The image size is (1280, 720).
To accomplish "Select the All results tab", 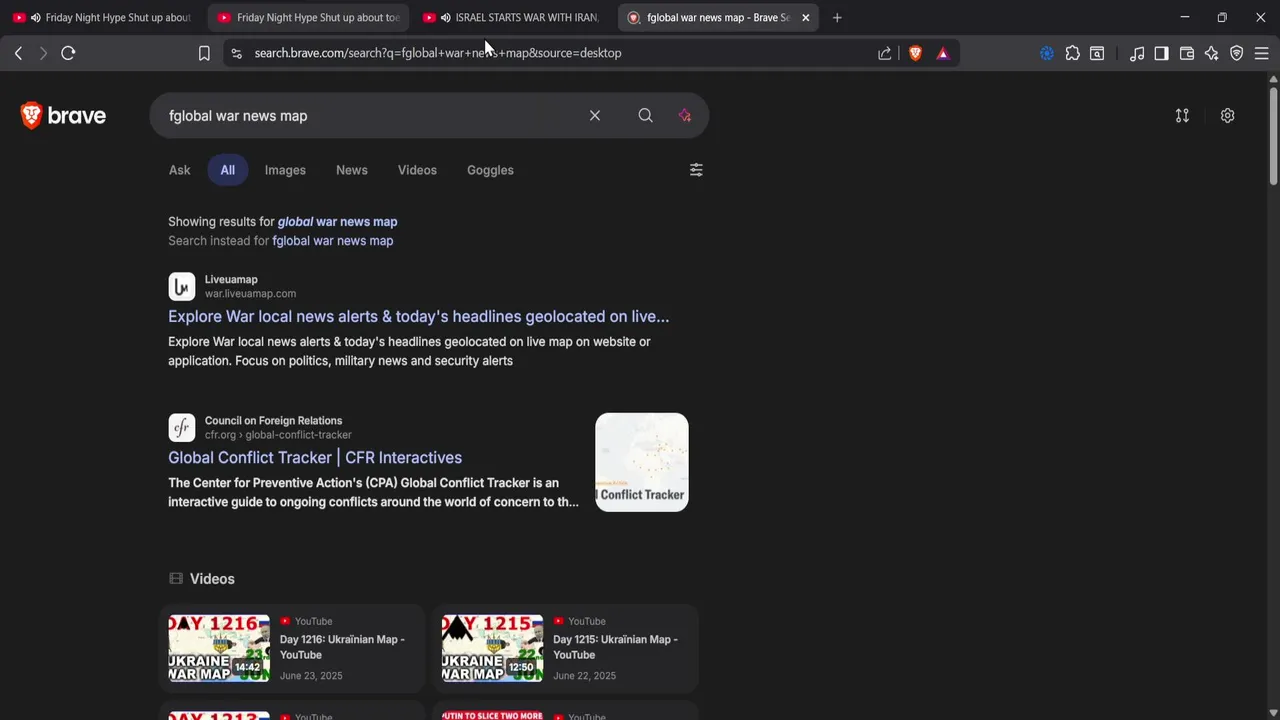I will (228, 170).
